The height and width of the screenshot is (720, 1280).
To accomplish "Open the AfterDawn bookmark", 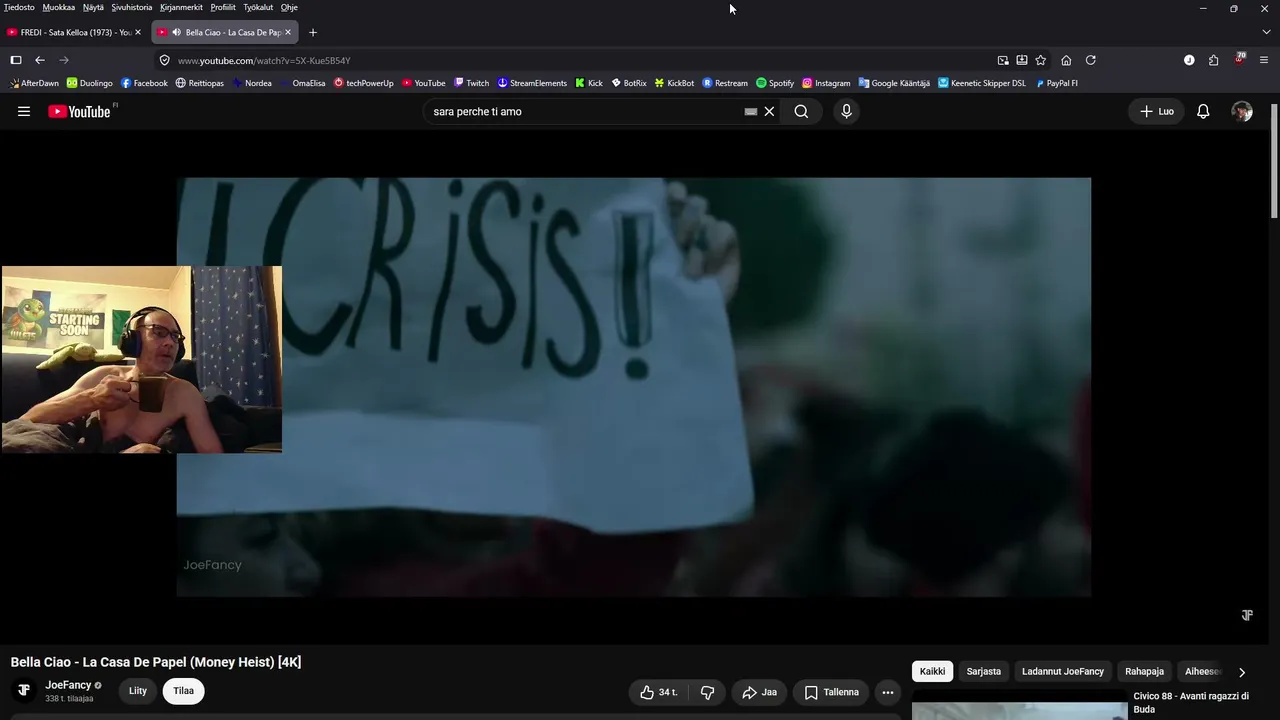I will click(33, 83).
